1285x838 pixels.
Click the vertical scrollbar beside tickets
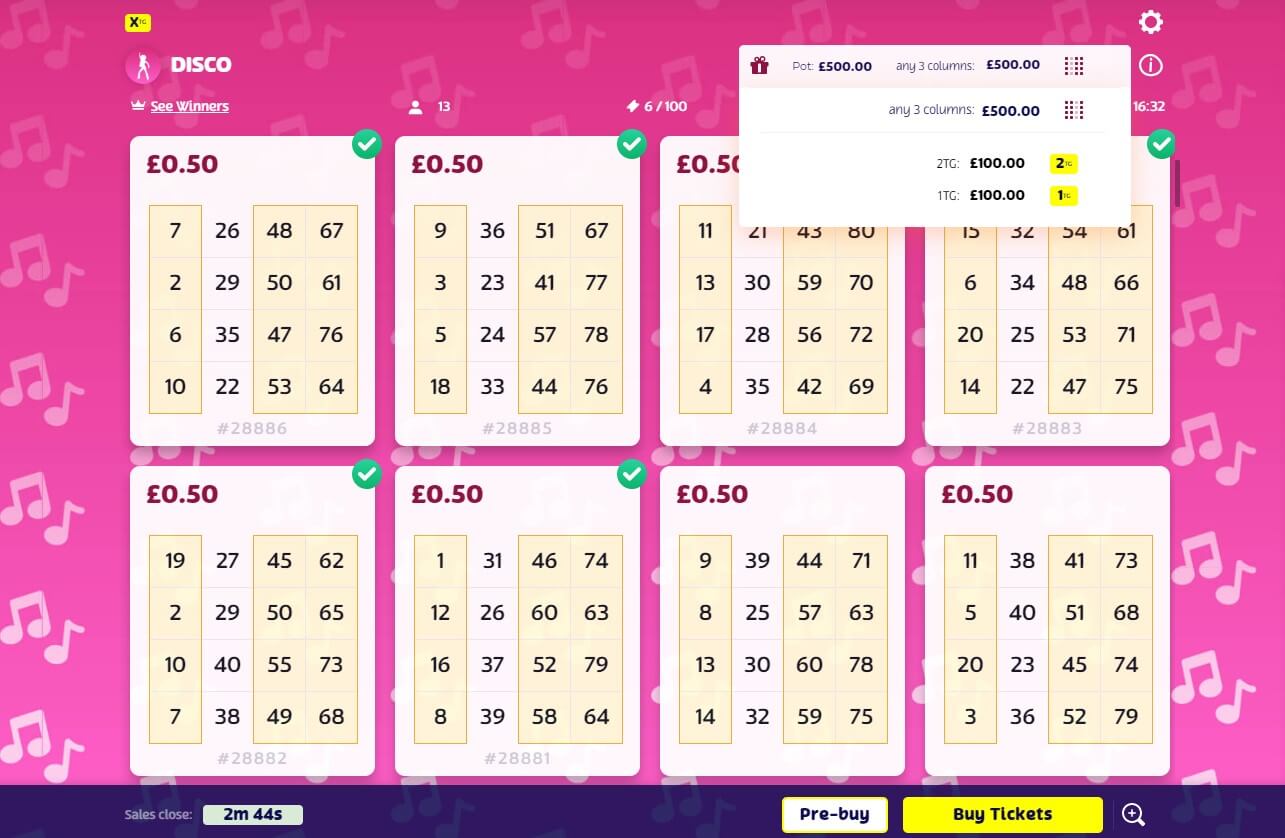point(1177,183)
